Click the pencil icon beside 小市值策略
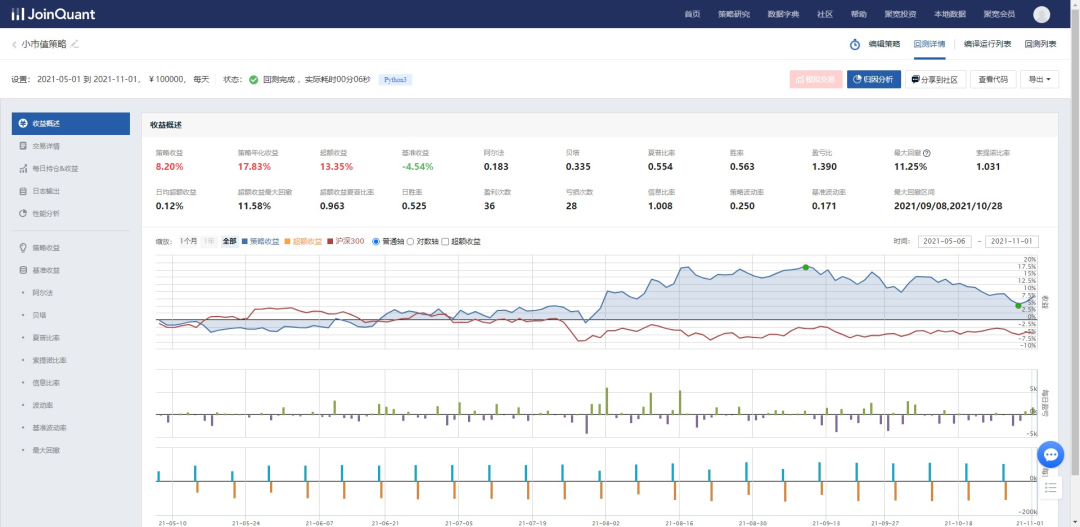This screenshot has height=527, width=1080. coord(75,44)
